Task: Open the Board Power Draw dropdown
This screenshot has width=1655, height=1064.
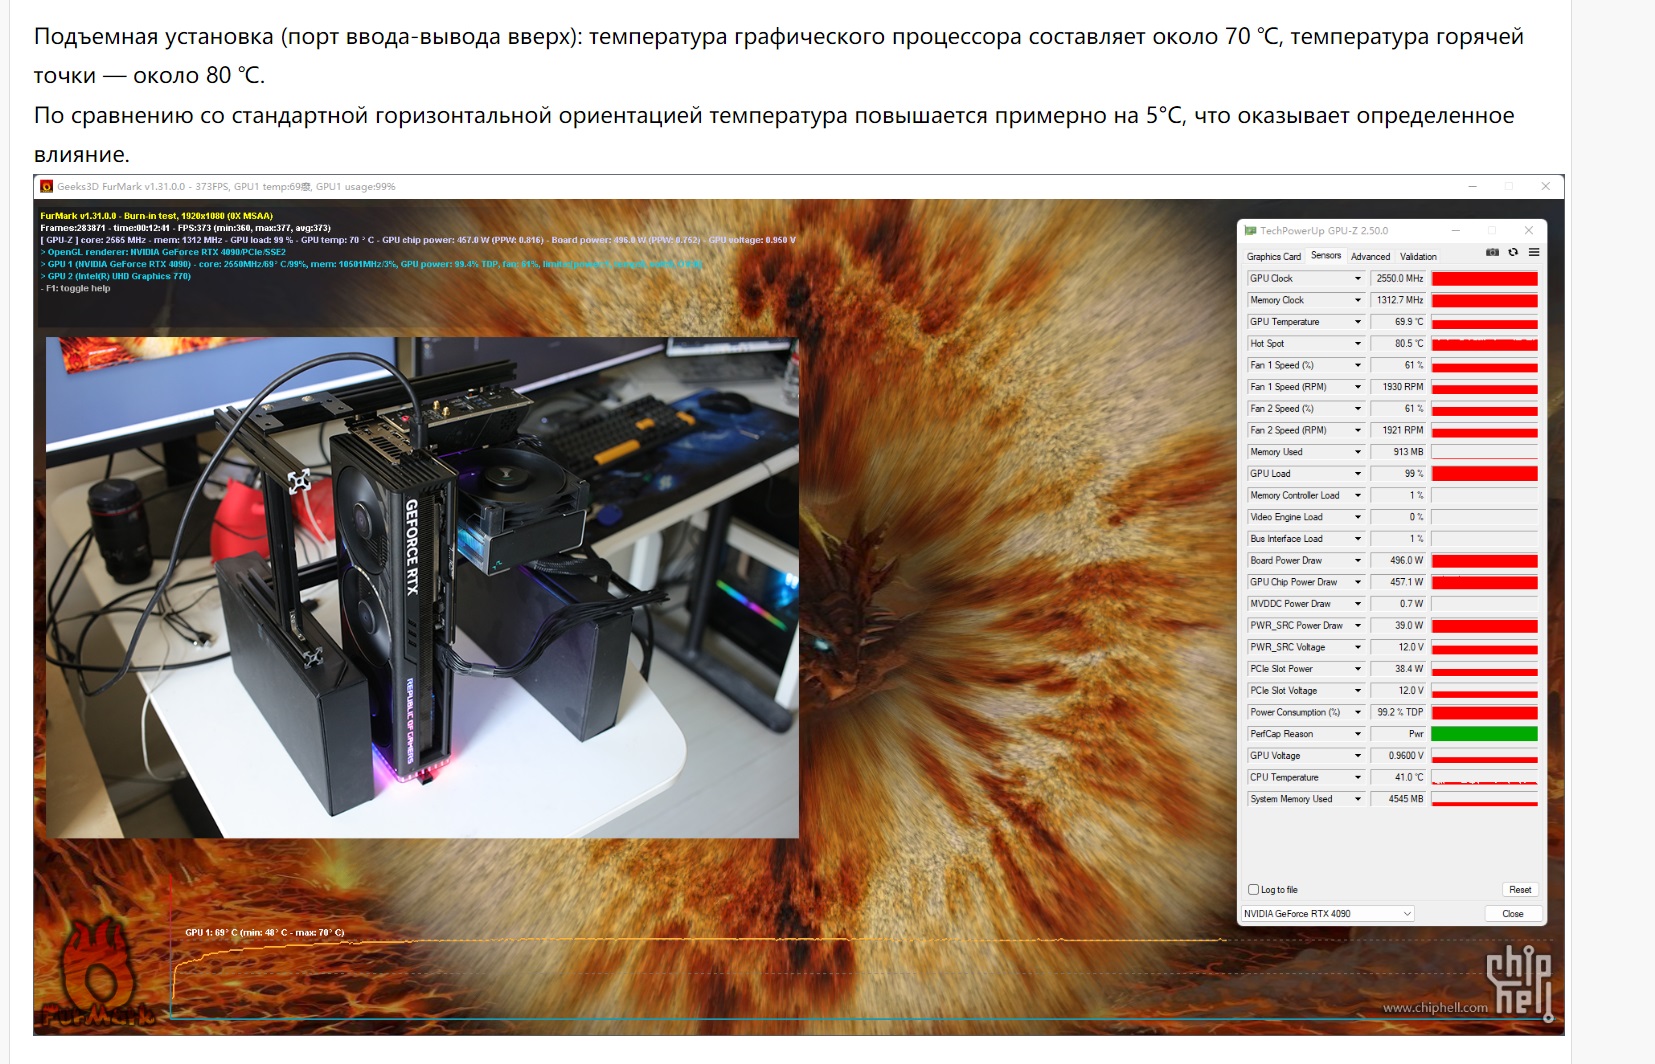Action: pos(1358,560)
